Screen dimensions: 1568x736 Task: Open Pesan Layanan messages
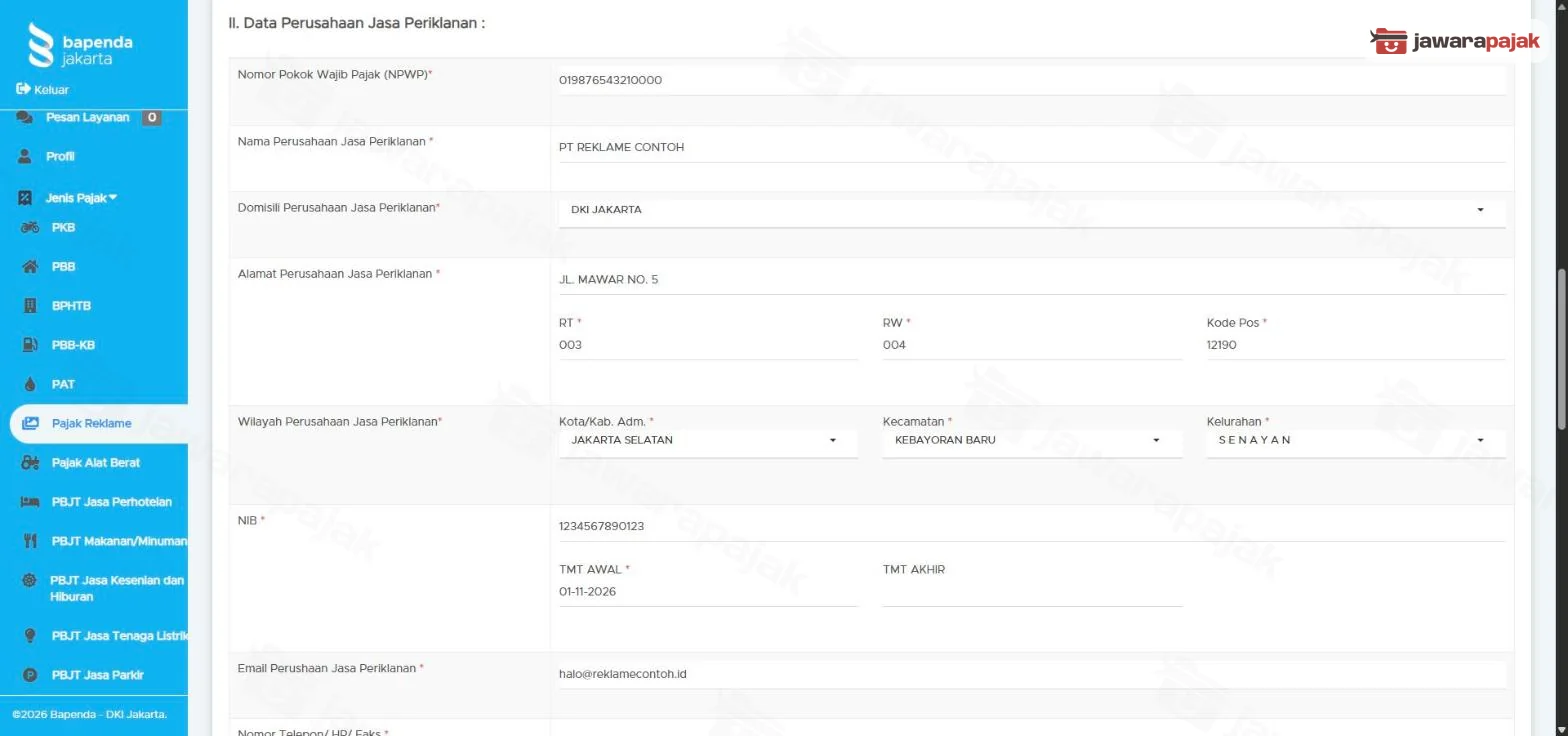[x=88, y=117]
